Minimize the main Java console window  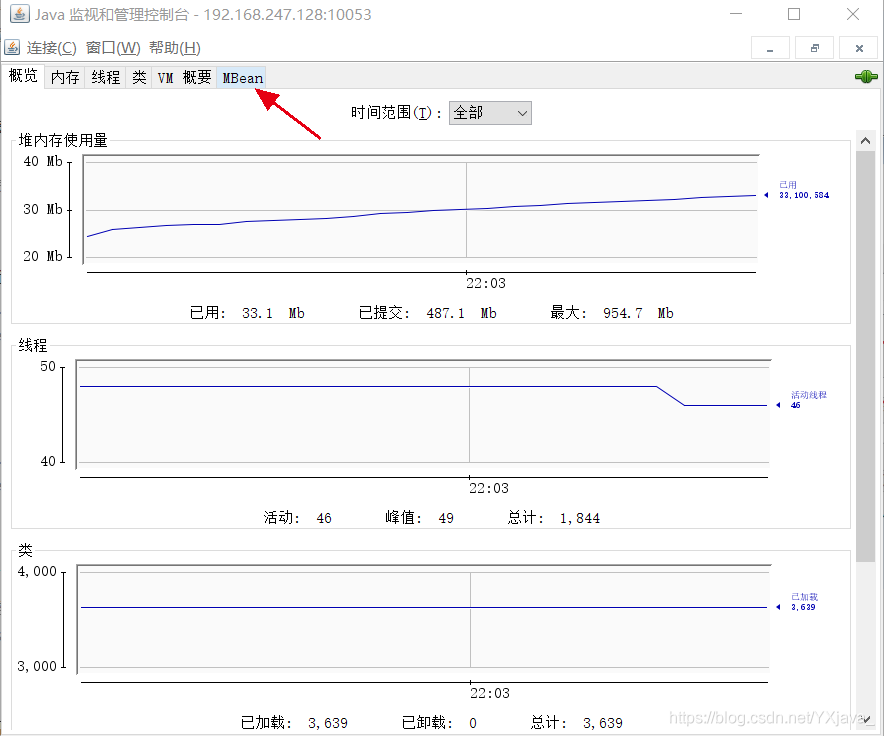click(x=736, y=14)
